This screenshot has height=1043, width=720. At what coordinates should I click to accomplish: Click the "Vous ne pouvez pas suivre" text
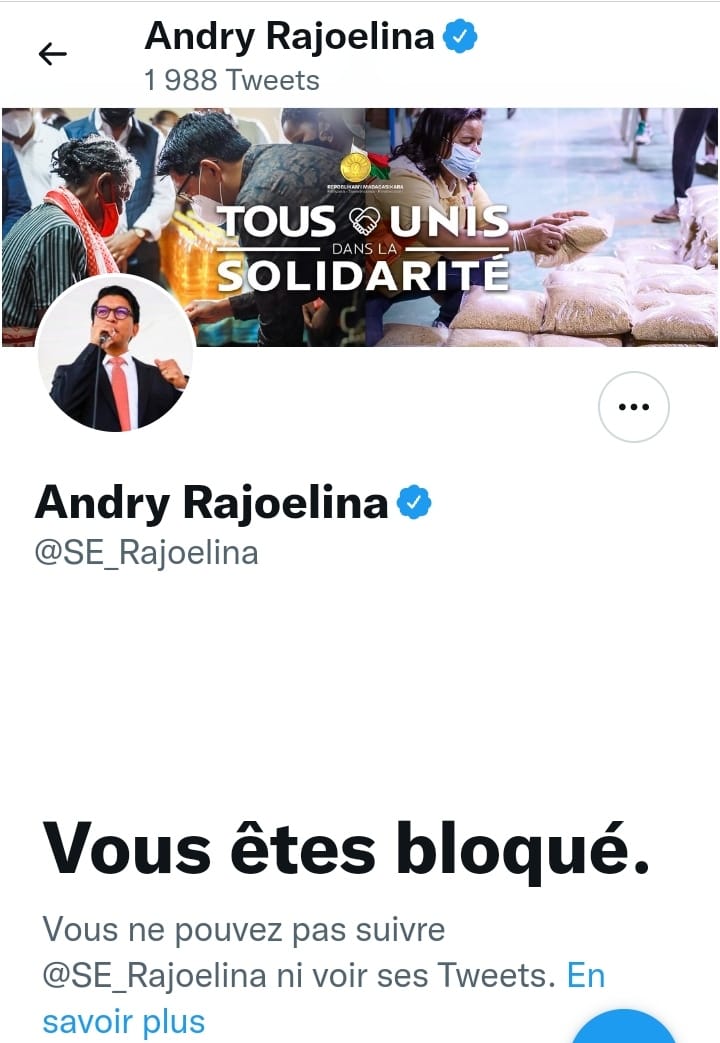[x=244, y=929]
